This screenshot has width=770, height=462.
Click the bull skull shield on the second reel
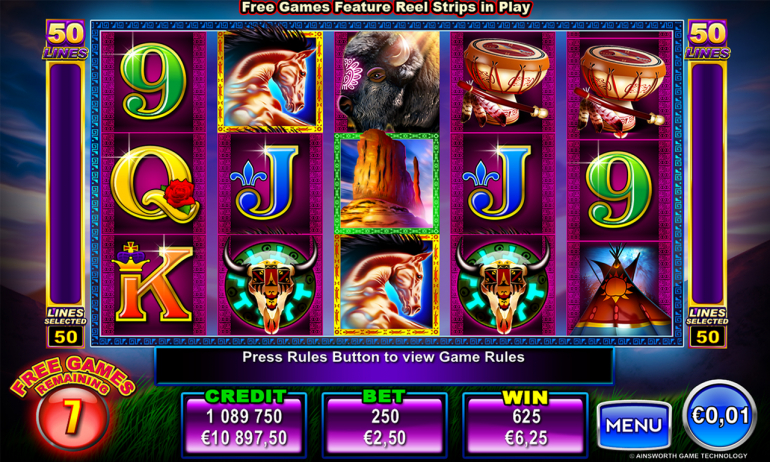271,285
